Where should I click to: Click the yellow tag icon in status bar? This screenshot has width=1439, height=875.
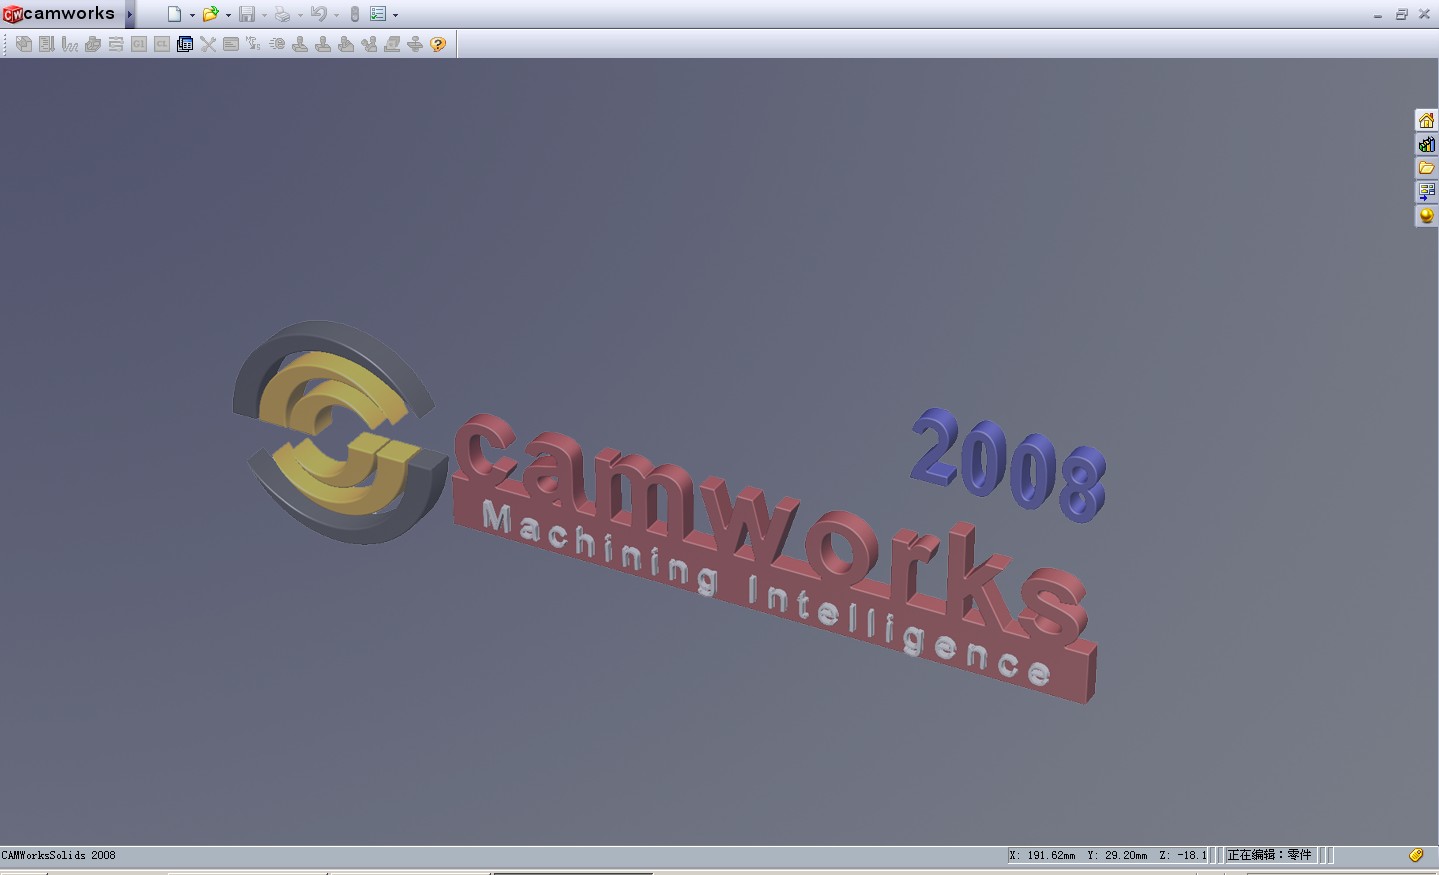tap(1416, 855)
